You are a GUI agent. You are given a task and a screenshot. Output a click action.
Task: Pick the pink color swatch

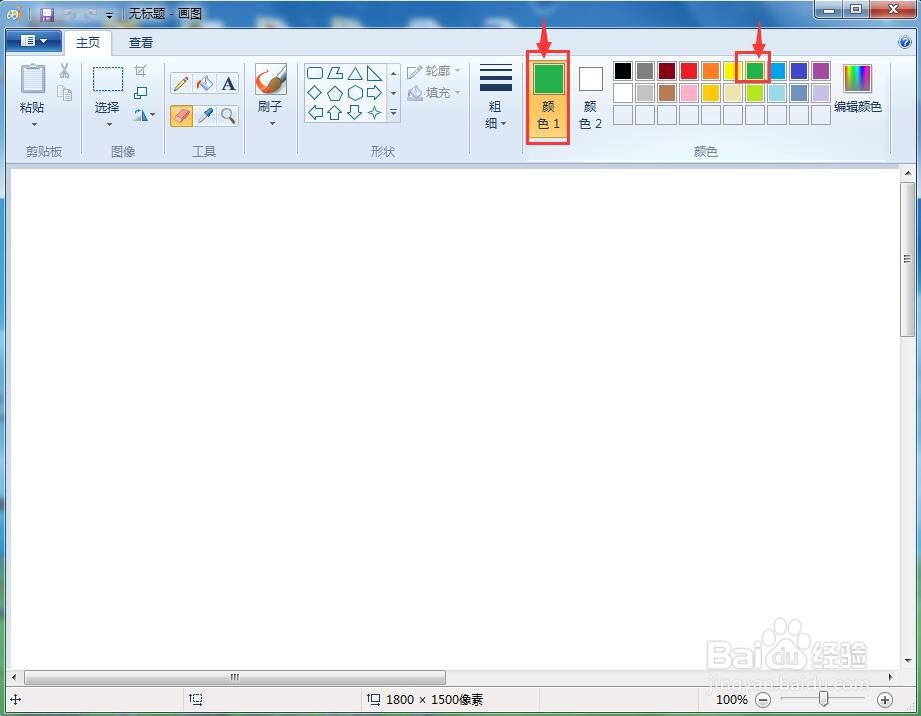tap(688, 93)
